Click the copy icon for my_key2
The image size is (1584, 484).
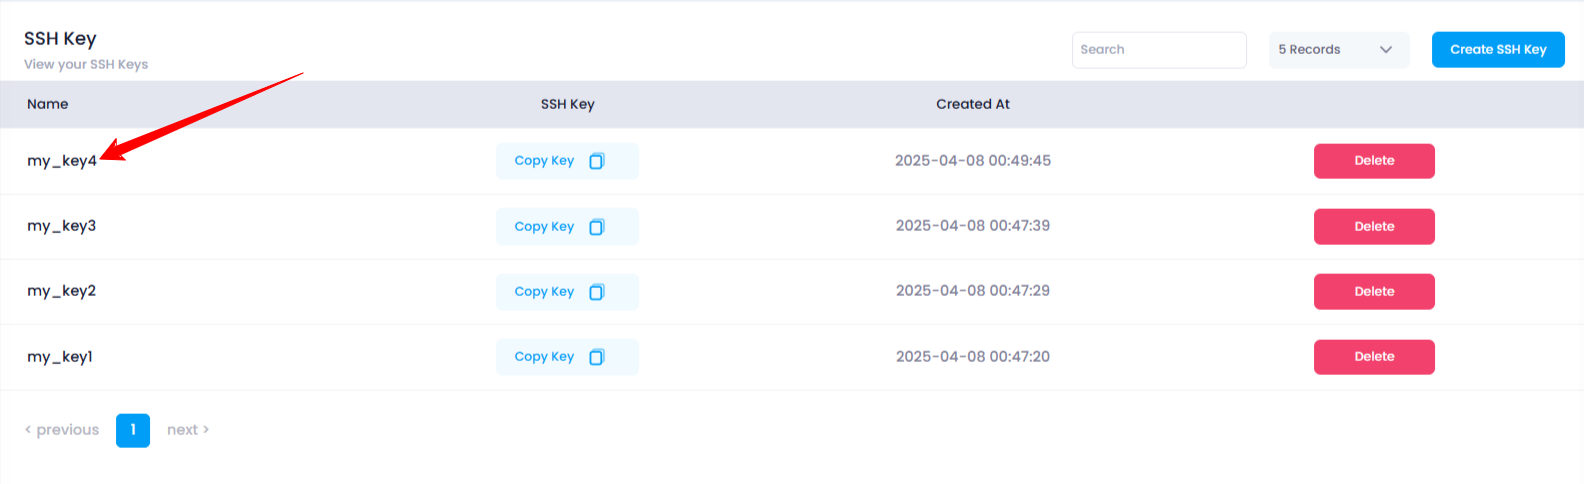[x=597, y=292]
